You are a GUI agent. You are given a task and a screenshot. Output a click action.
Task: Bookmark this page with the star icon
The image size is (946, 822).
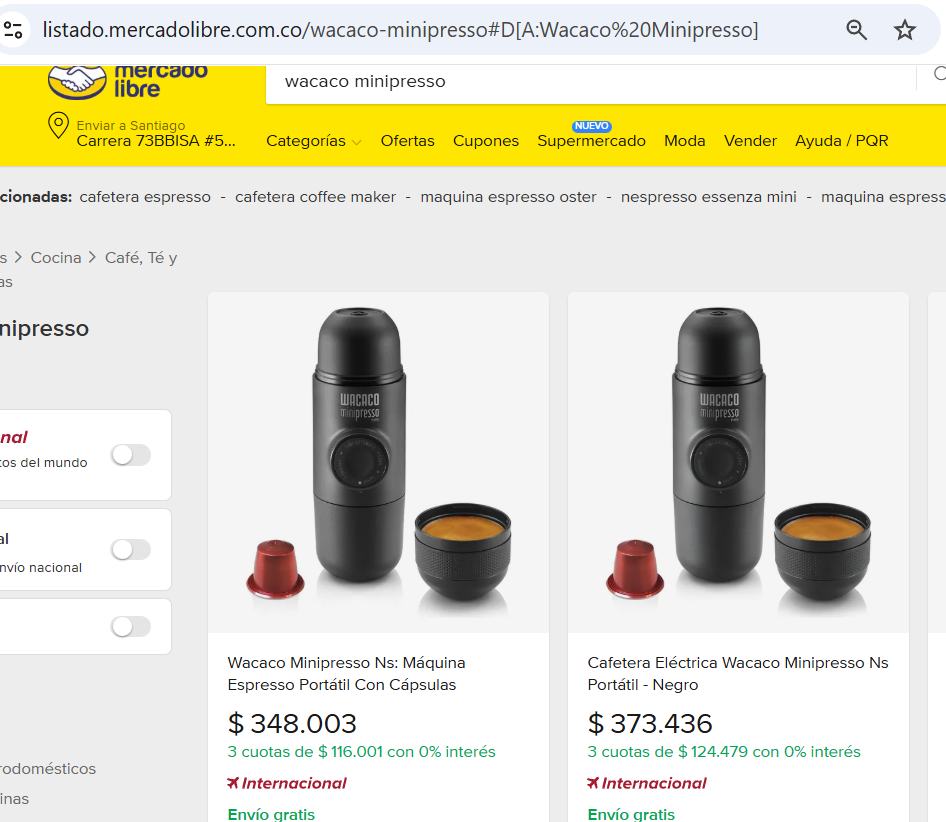(905, 30)
